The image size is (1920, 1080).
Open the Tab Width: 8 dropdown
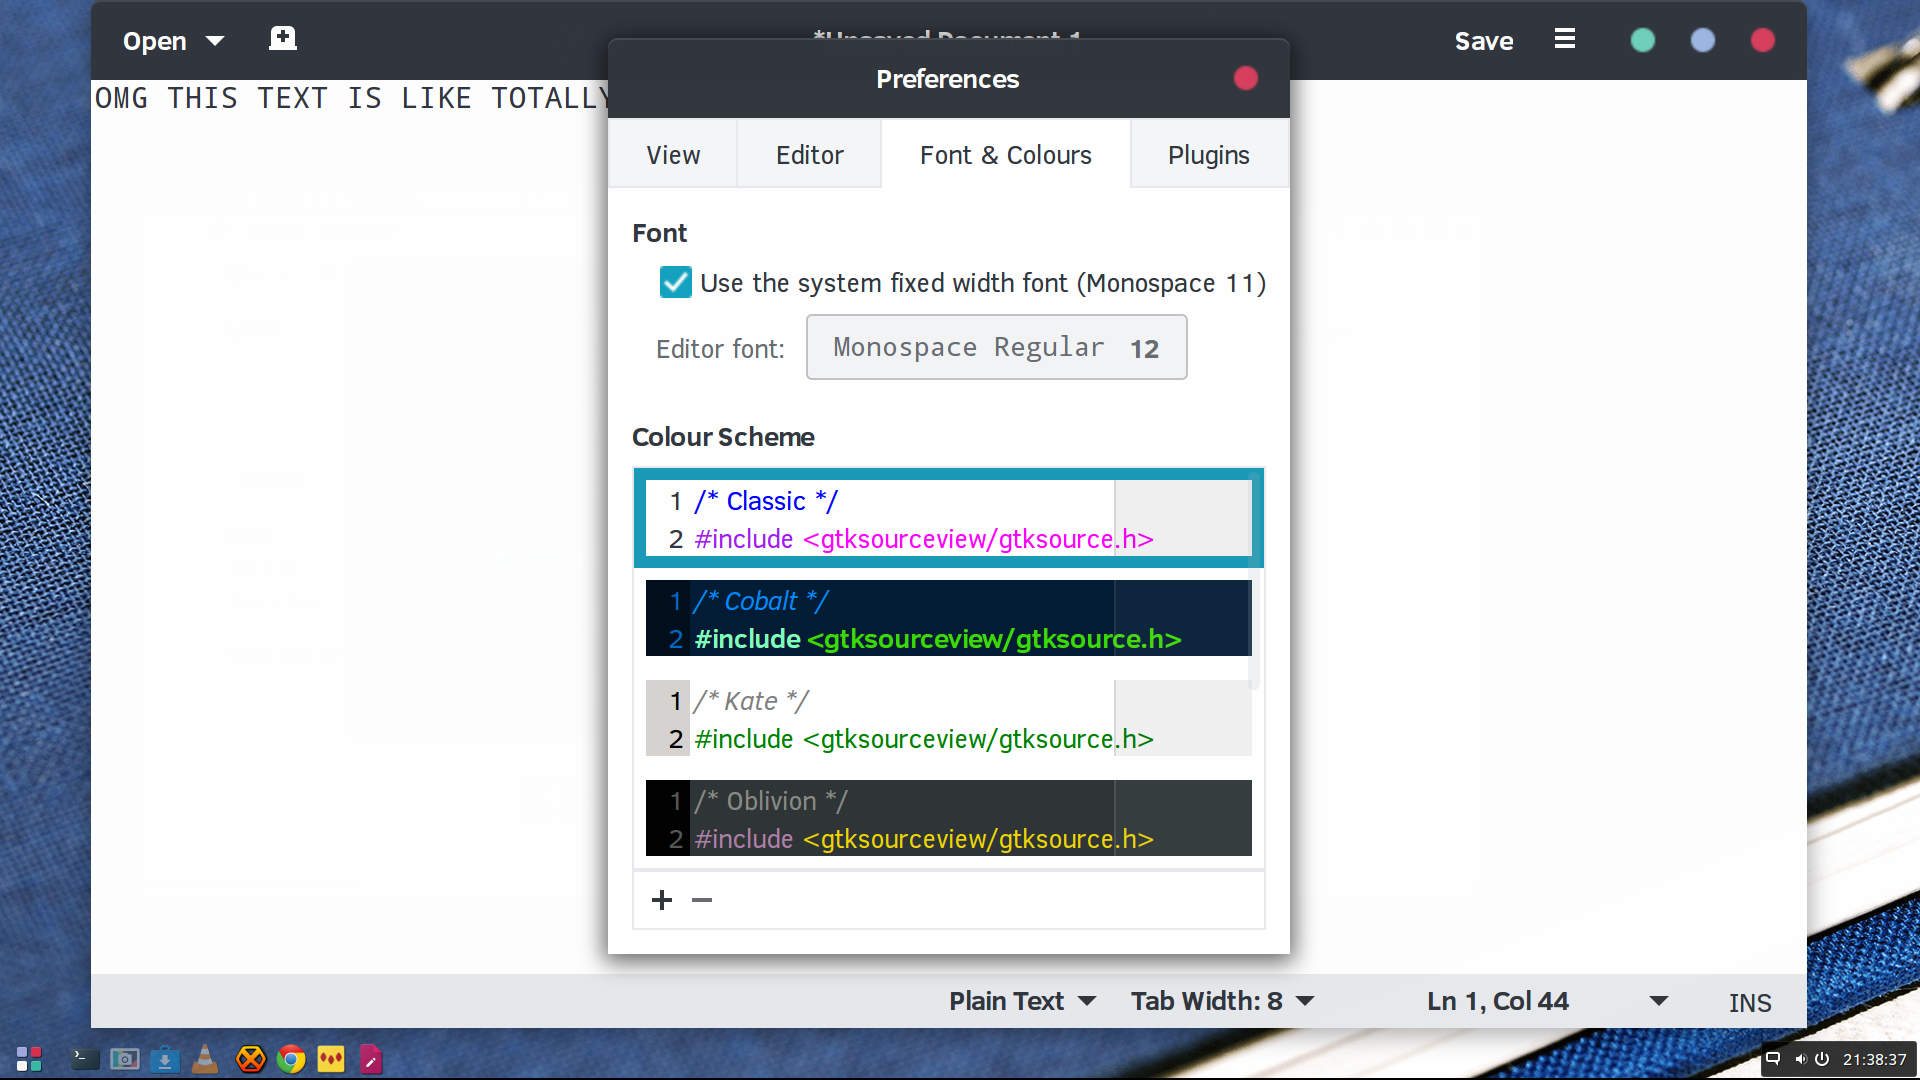[1222, 1001]
